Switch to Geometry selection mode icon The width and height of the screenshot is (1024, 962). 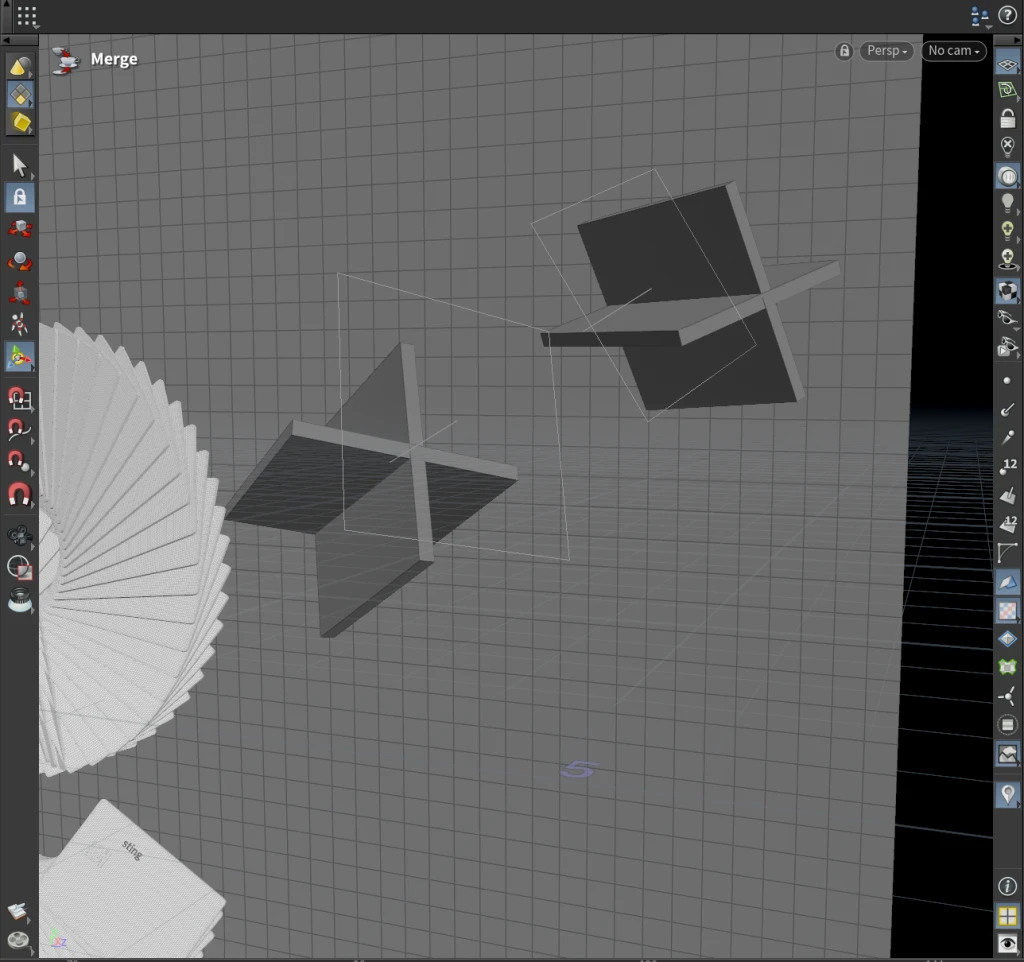coord(20,95)
